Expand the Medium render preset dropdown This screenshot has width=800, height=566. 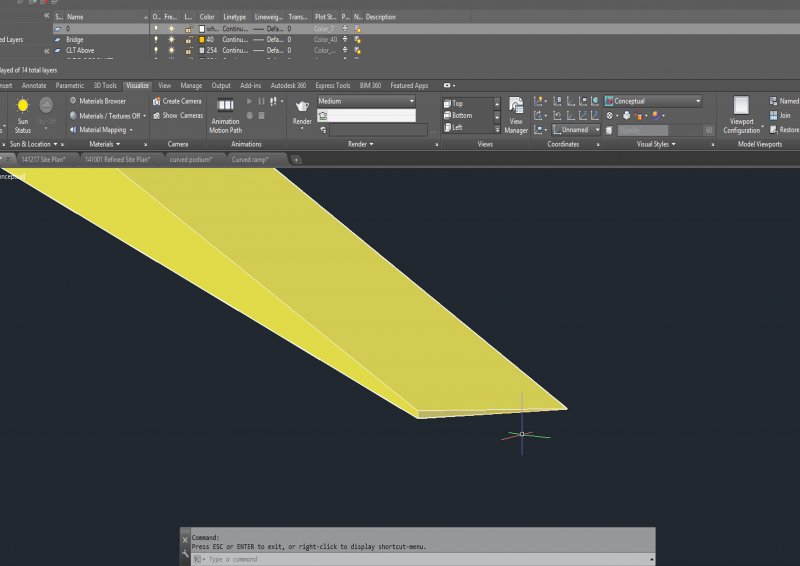point(366,101)
